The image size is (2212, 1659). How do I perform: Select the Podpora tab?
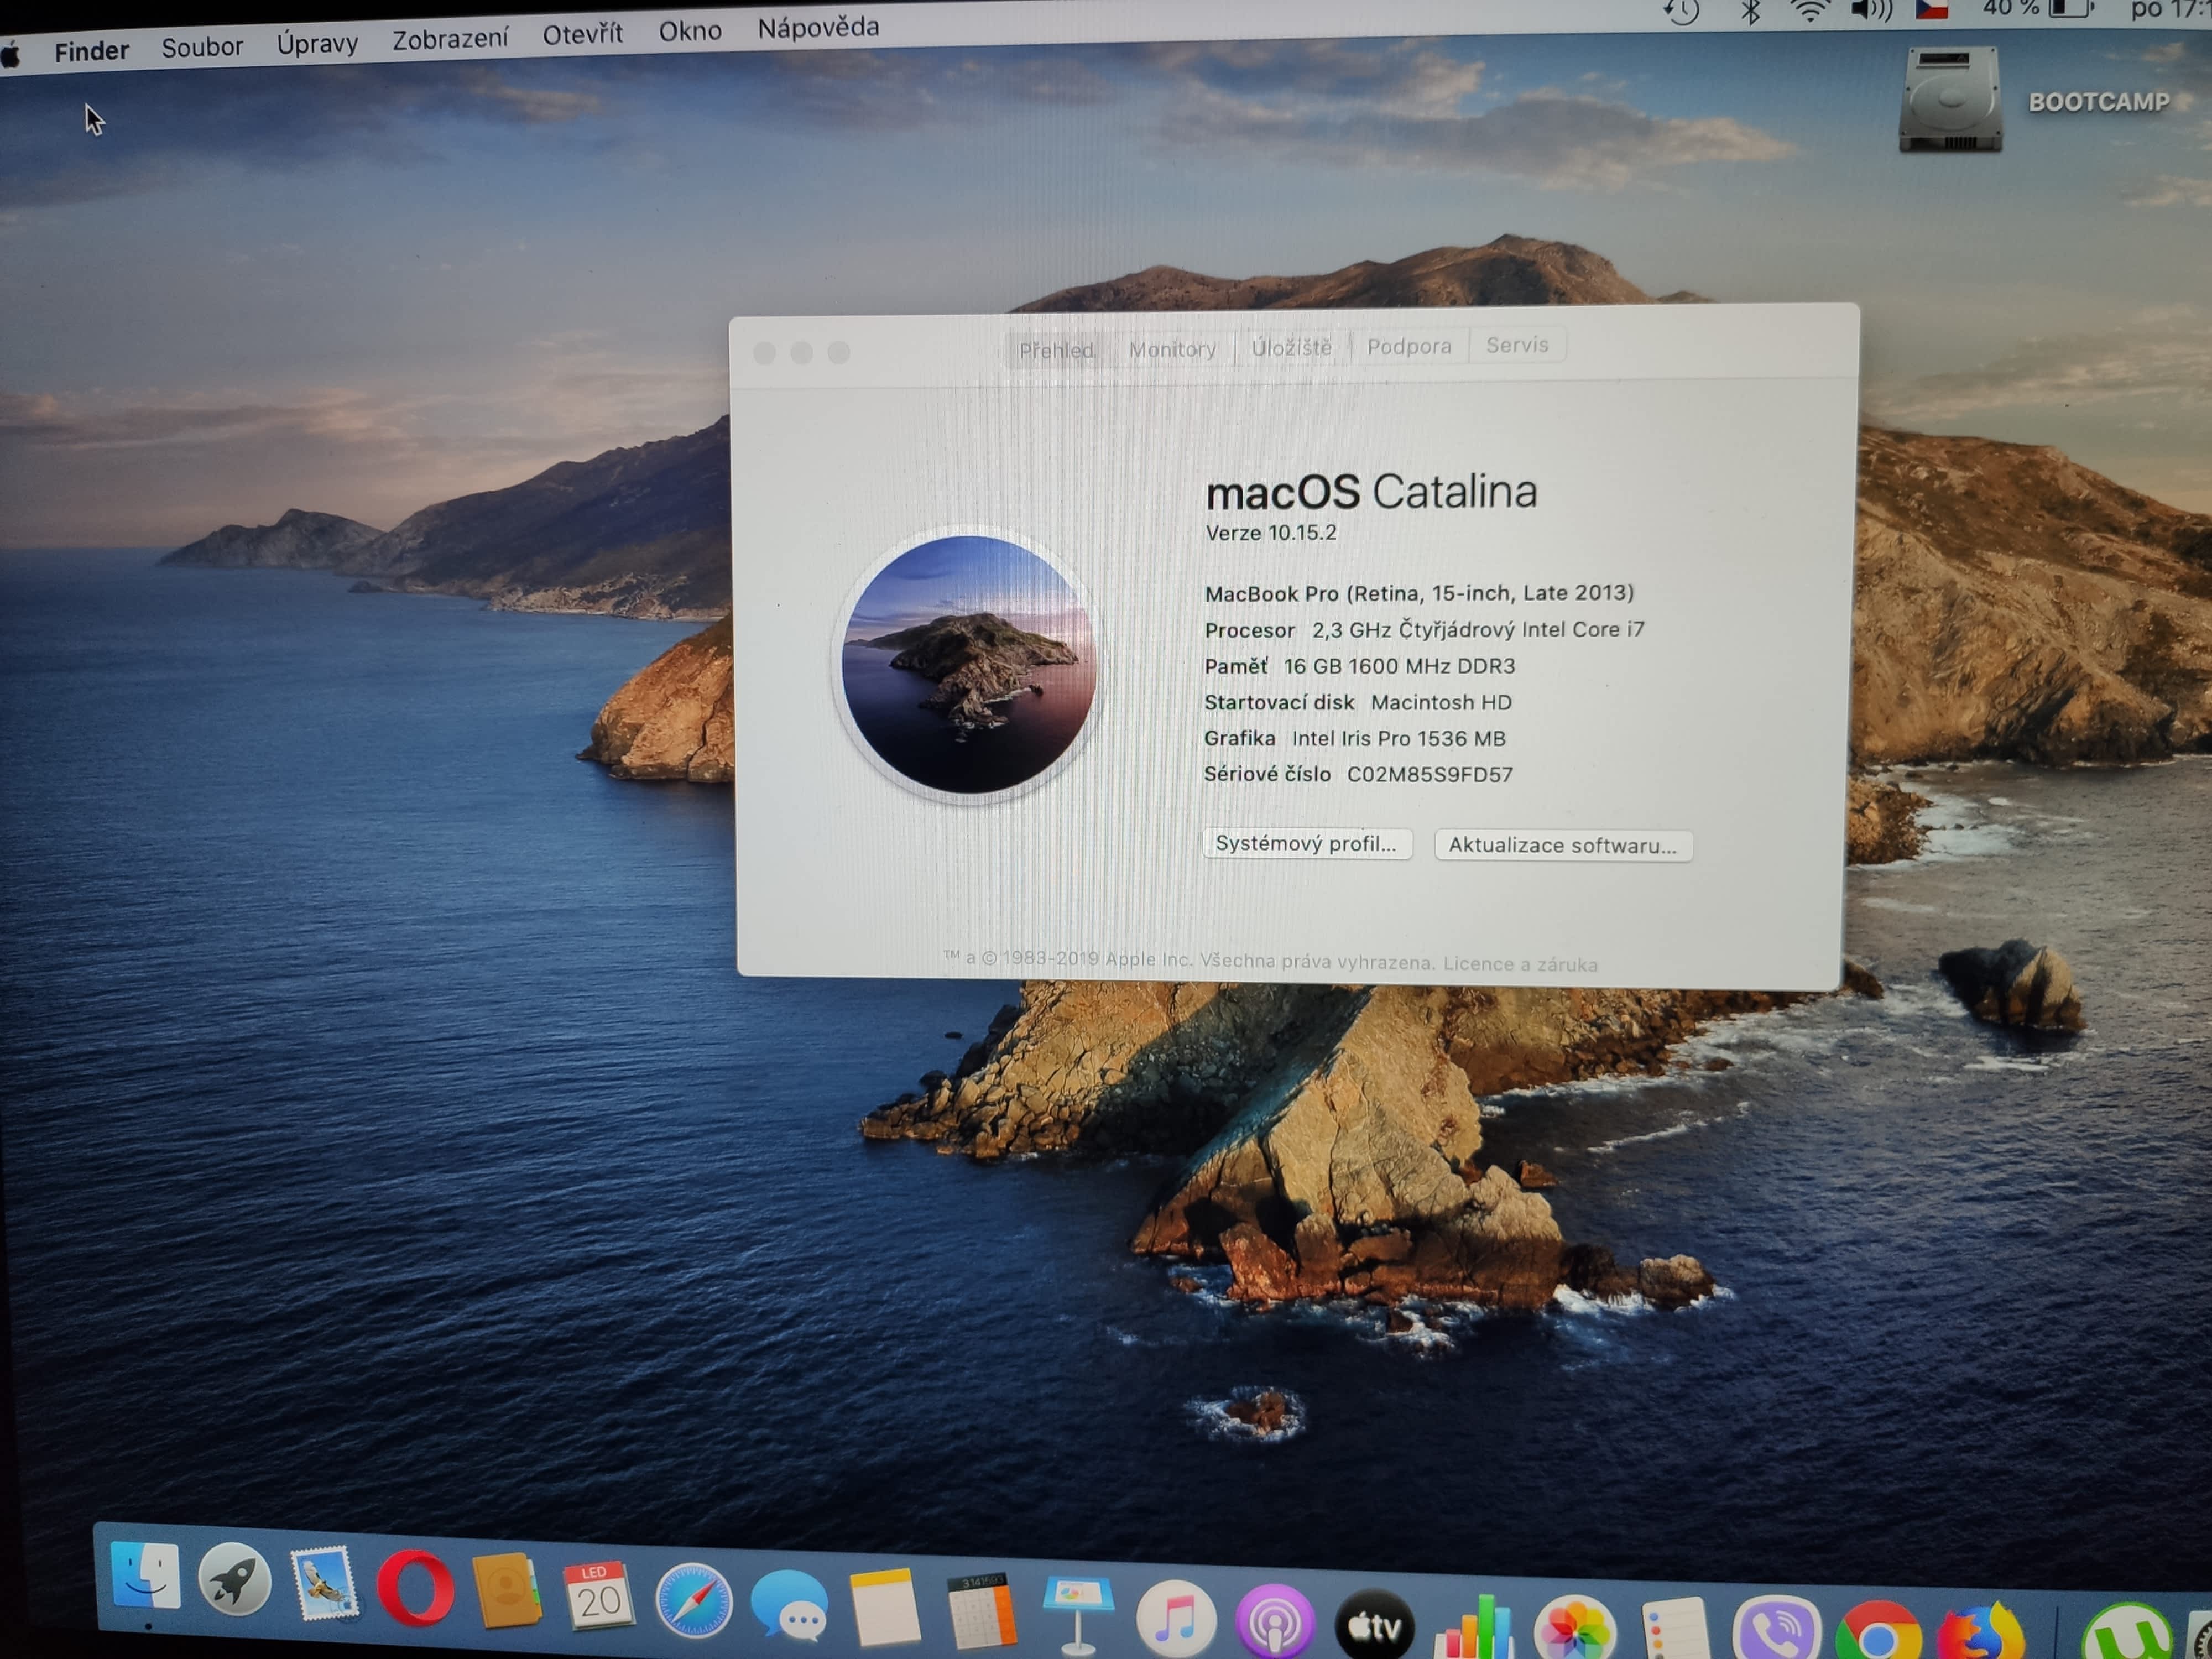pyautogui.click(x=1408, y=346)
